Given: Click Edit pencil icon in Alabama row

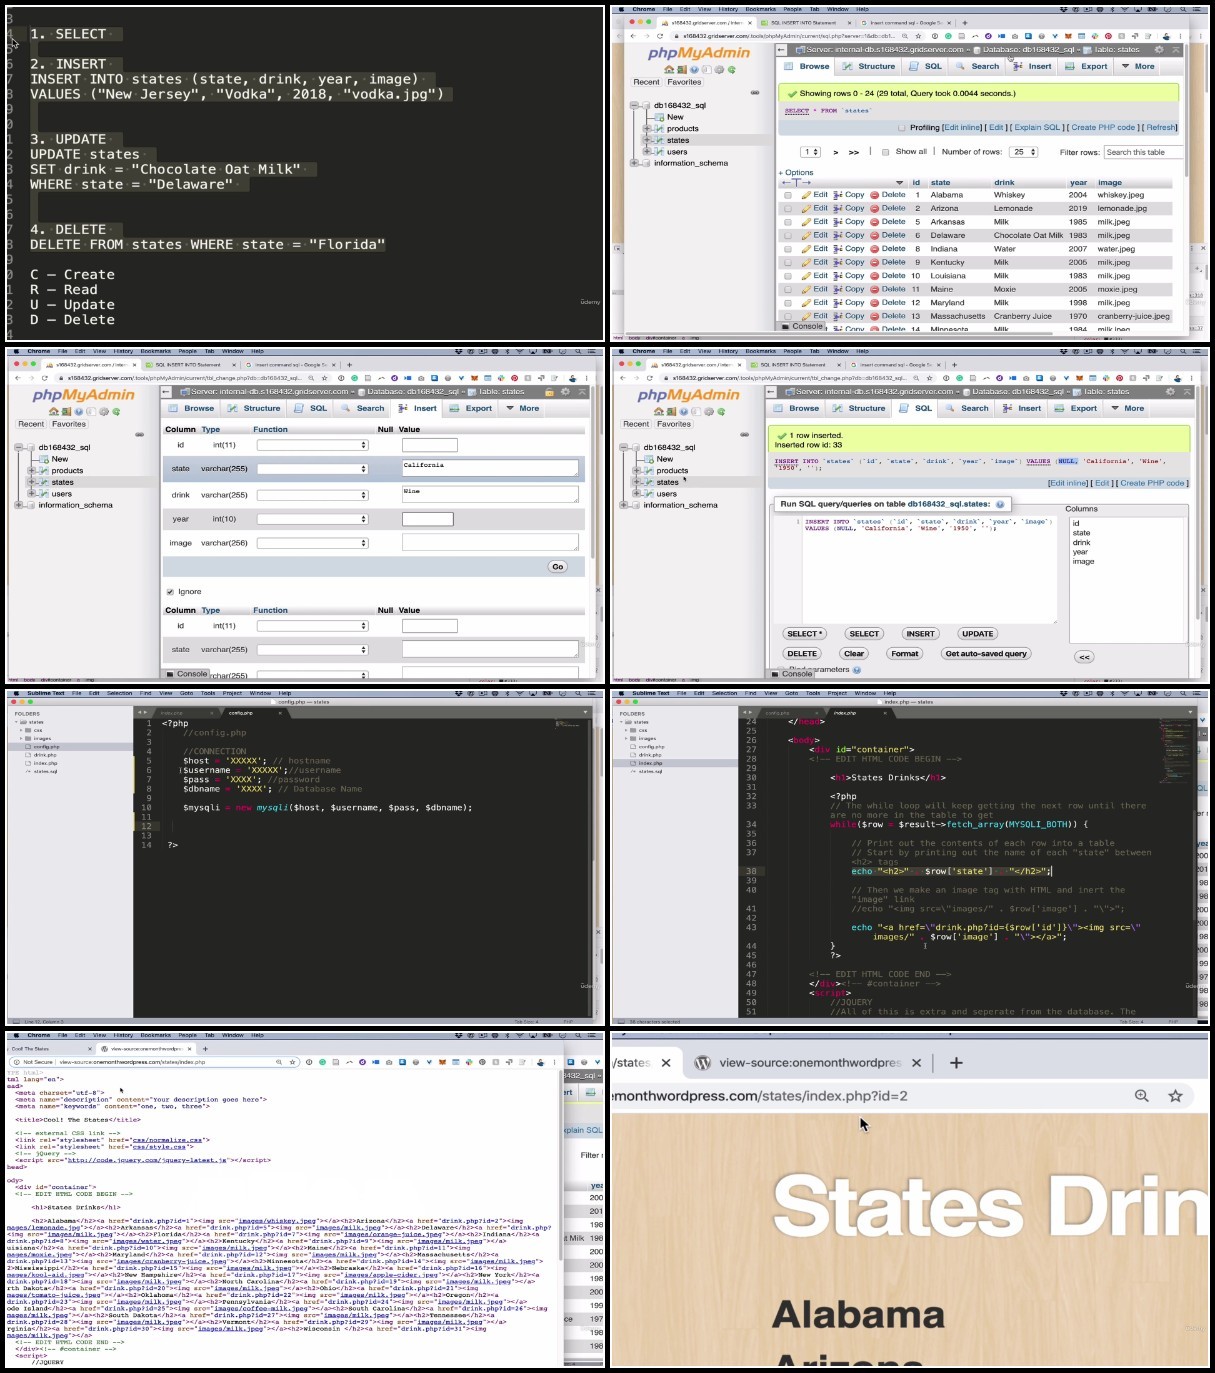Looking at the screenshot, I should [806, 195].
